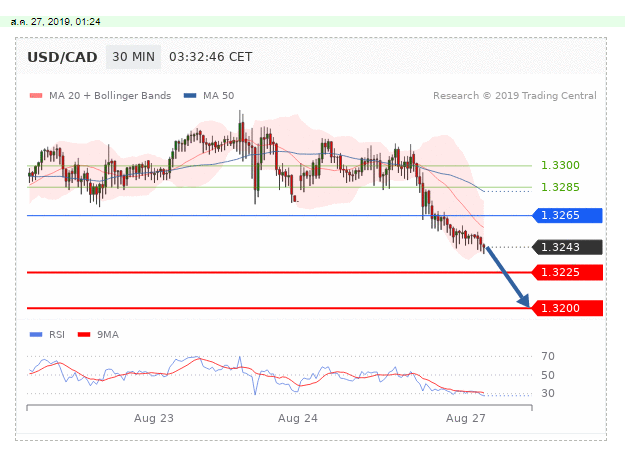The image size is (625, 460).
Task: Click the red 1.3225 support price tag
Action: 568,272
